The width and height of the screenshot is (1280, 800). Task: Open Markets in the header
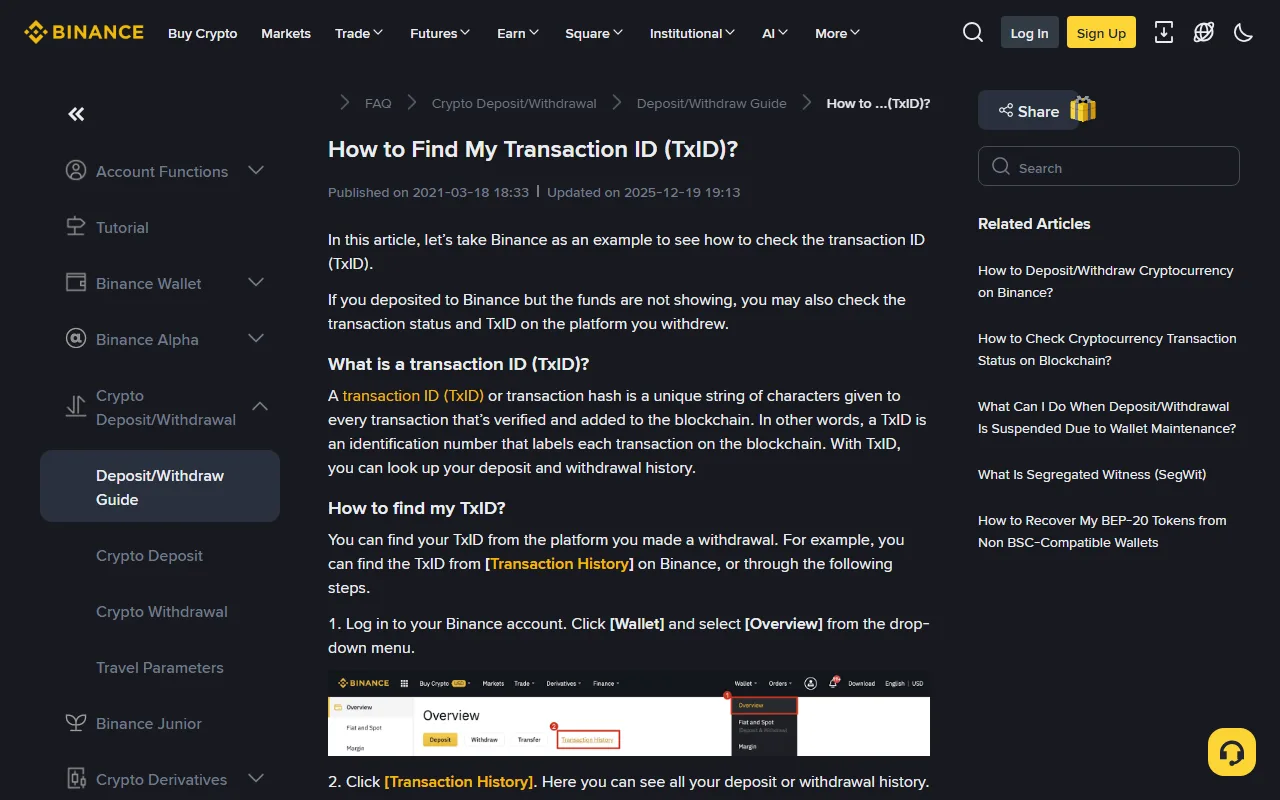click(286, 33)
